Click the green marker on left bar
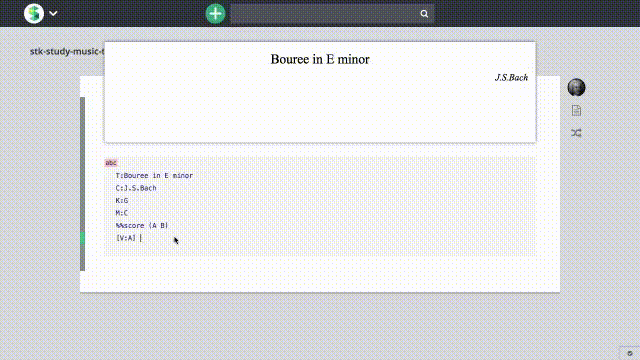640x360 pixels. [x=82, y=238]
